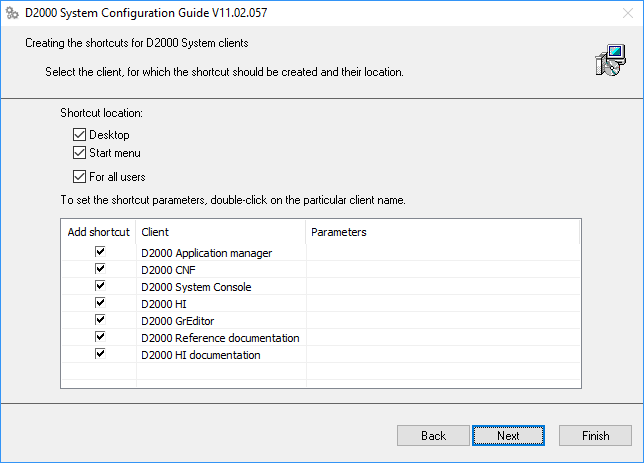
Task: Disable shortcut for D2000 System Console
Action: click(100, 287)
